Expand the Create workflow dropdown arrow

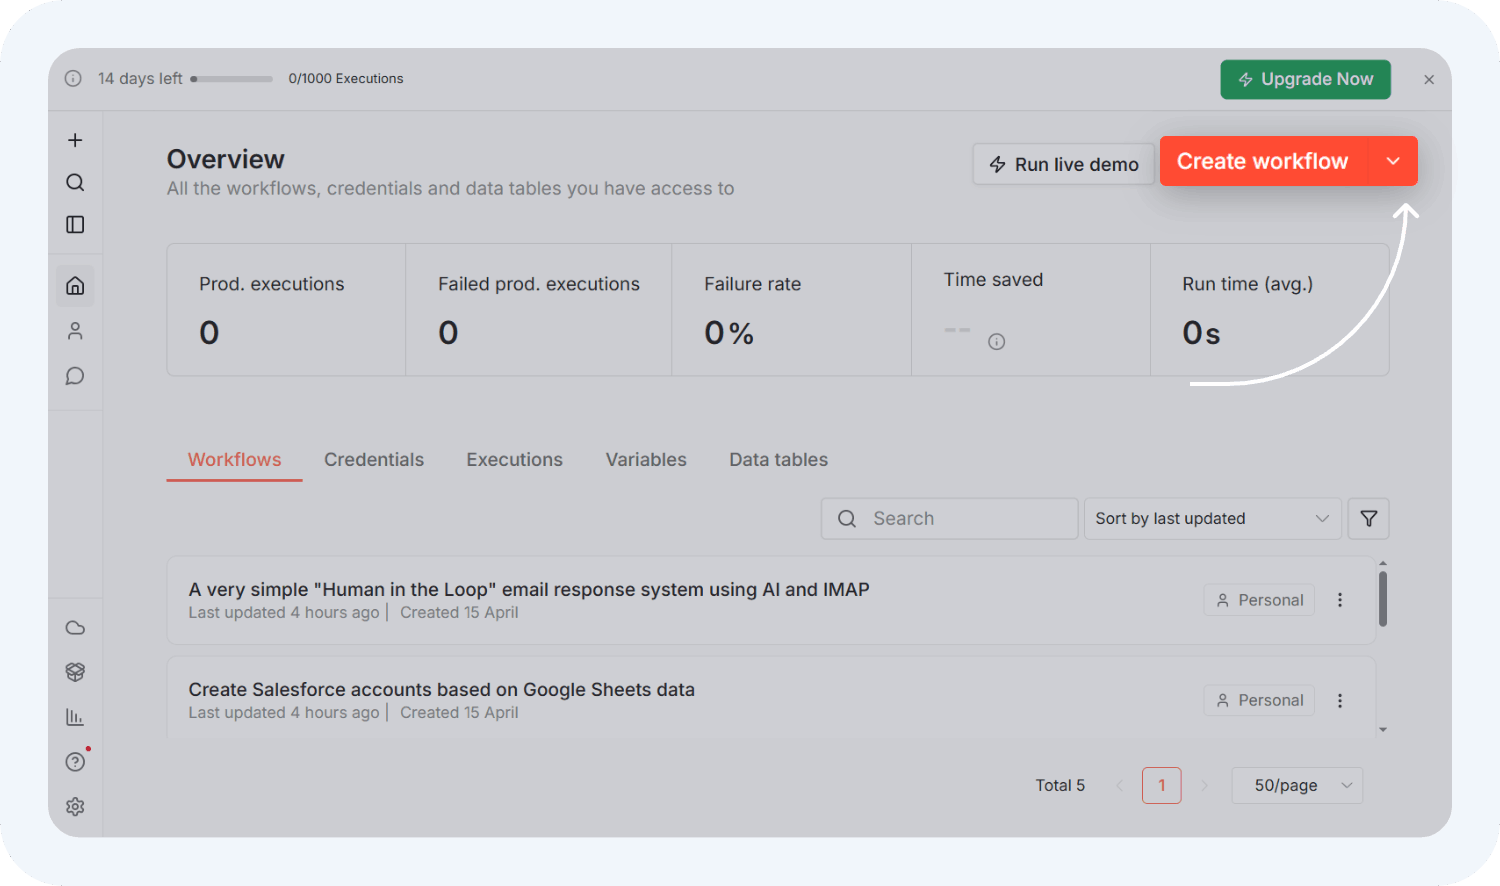pos(1393,161)
